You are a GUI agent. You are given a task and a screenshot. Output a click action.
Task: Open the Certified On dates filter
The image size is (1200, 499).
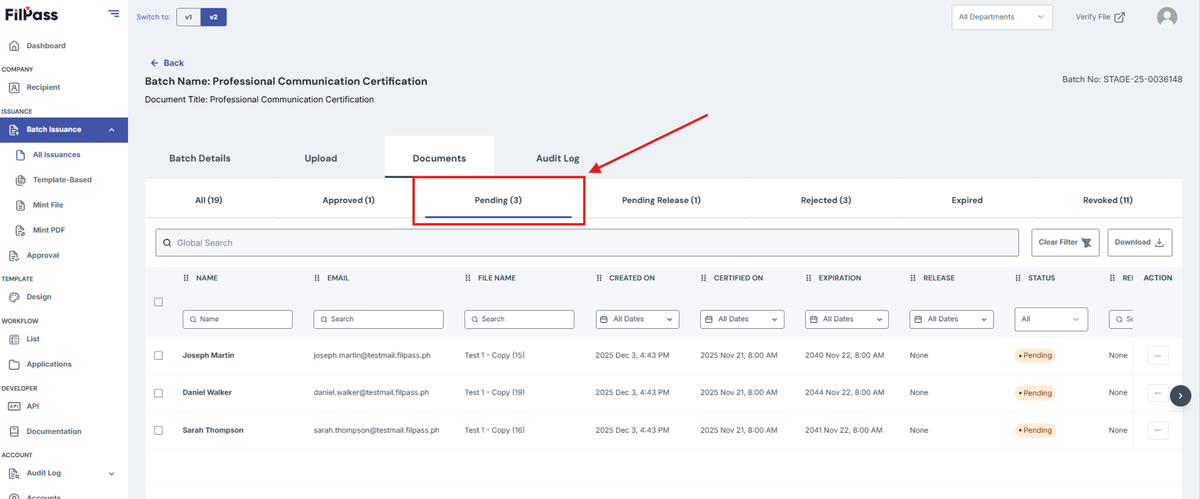[x=742, y=319]
